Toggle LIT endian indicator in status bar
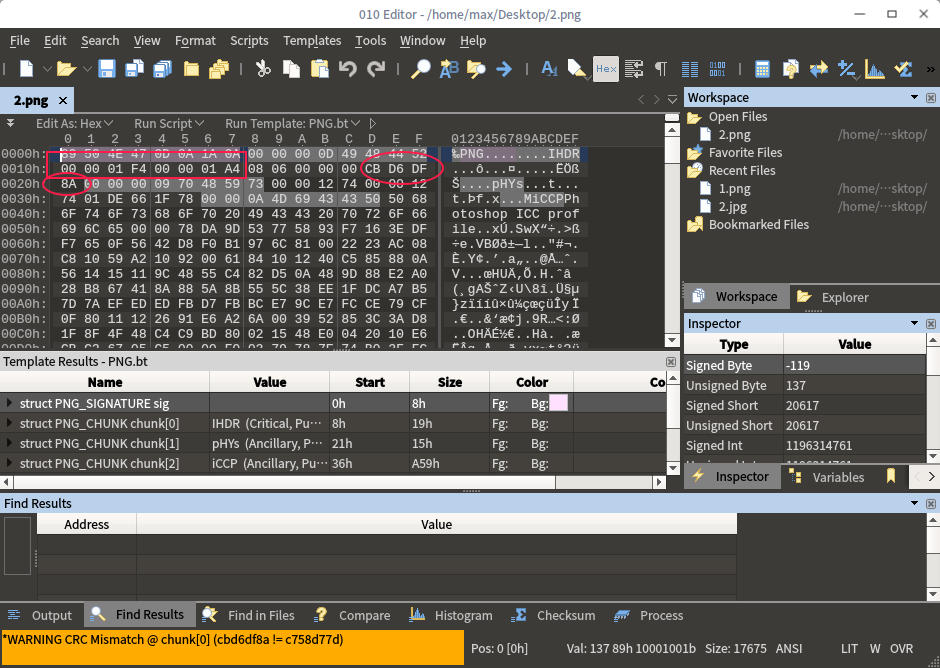Screen dimensions: 940x668 [849, 647]
